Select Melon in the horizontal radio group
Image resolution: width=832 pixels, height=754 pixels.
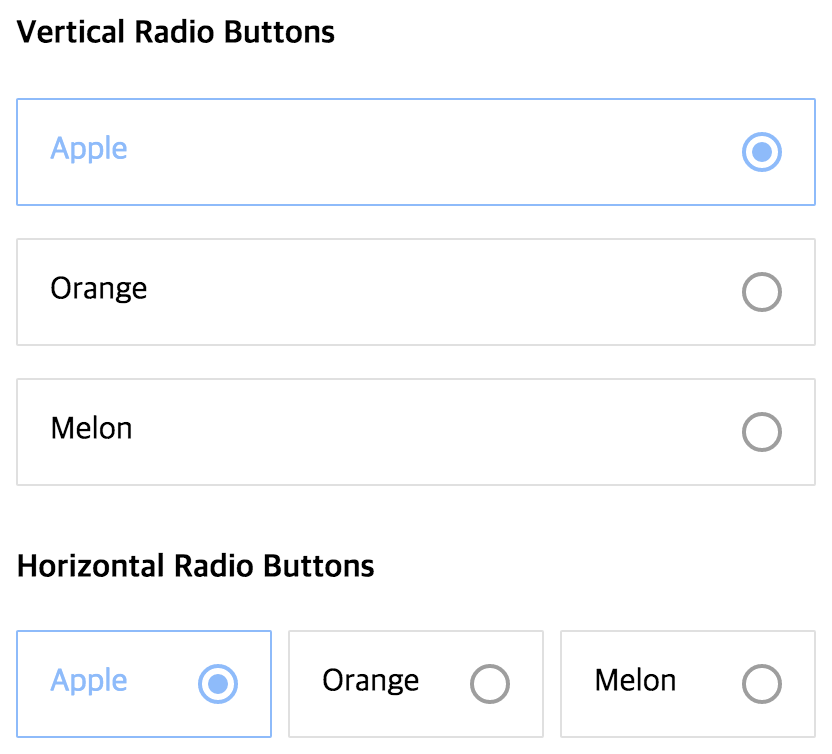point(762,683)
